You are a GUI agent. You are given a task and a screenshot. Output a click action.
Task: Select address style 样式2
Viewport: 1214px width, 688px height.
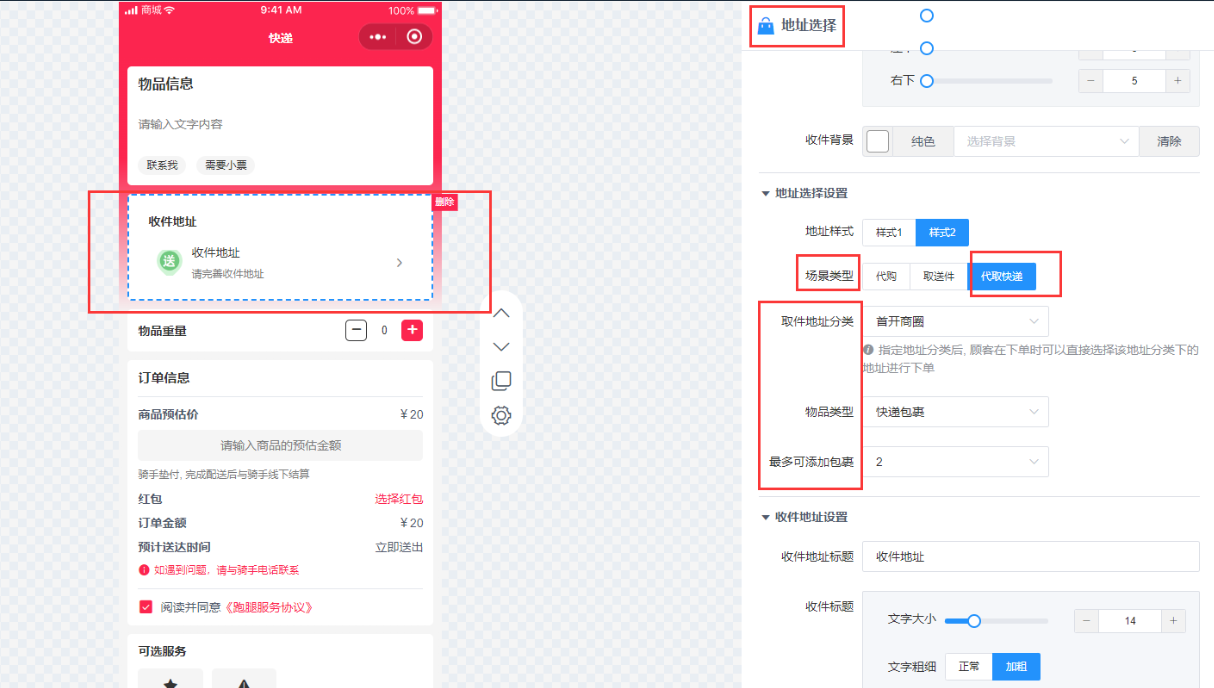[x=942, y=232]
